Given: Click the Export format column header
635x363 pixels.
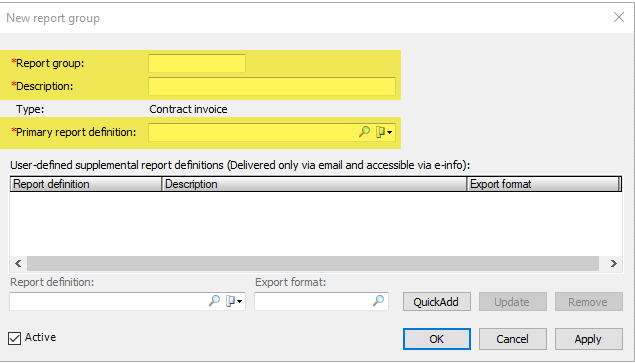Looking at the screenshot, I should tap(543, 184).
